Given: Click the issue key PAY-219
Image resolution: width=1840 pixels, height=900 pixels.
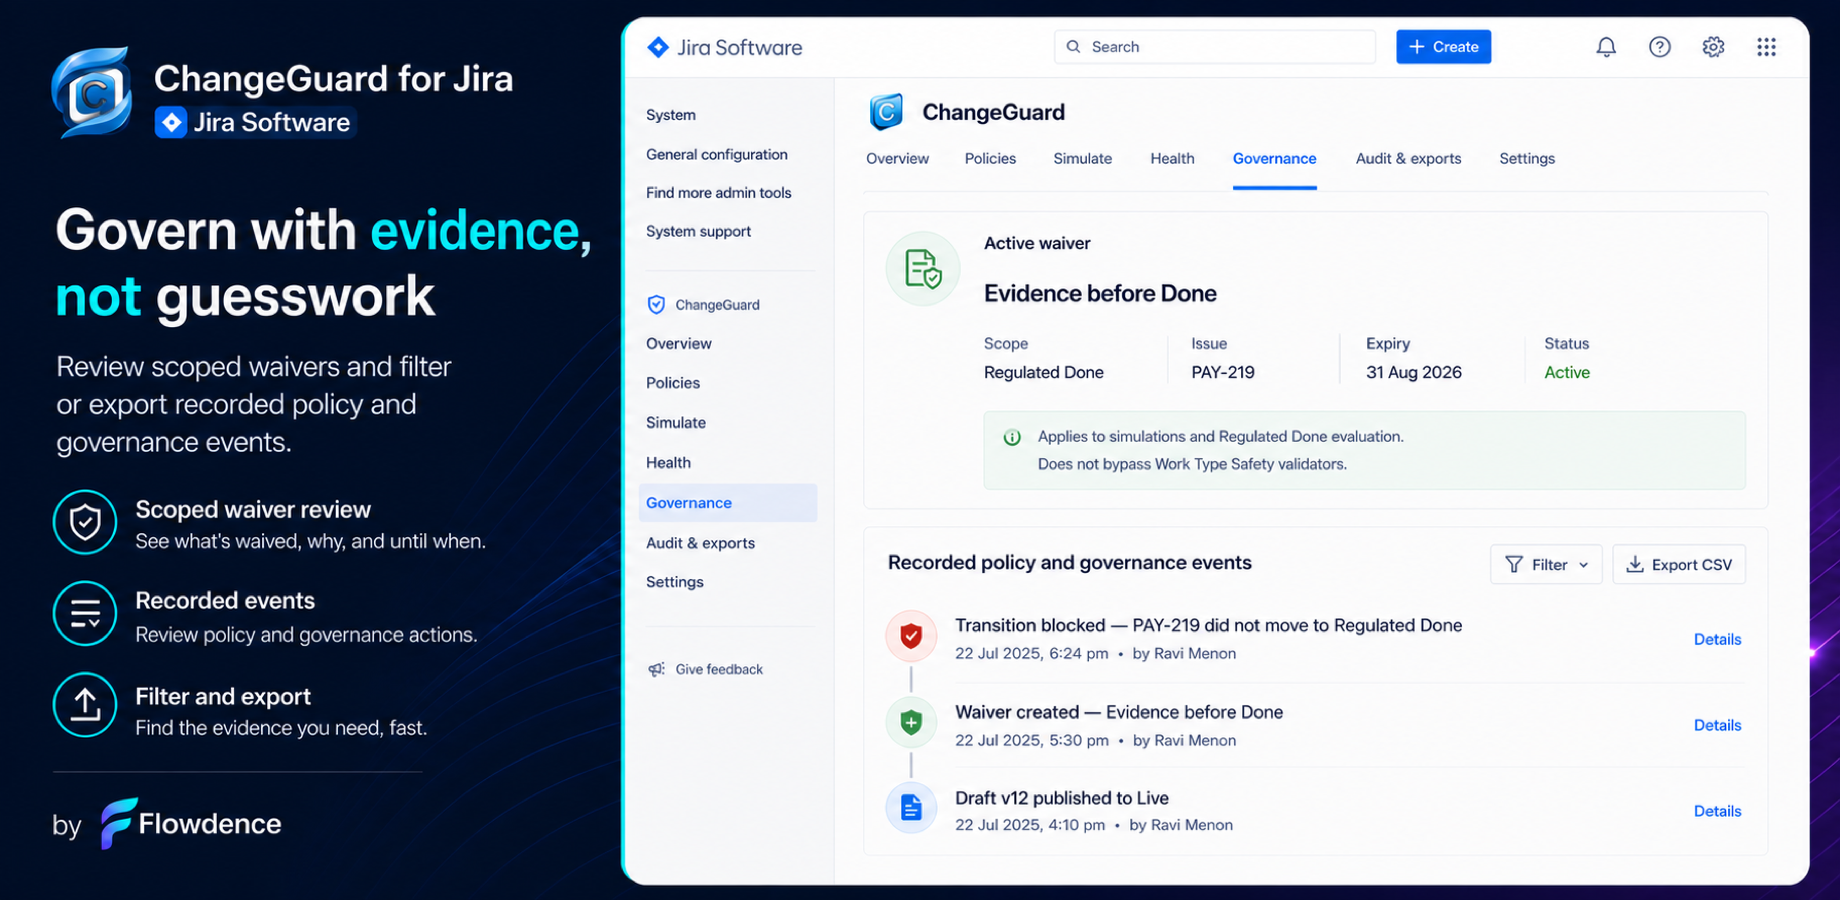Looking at the screenshot, I should coord(1223,372).
